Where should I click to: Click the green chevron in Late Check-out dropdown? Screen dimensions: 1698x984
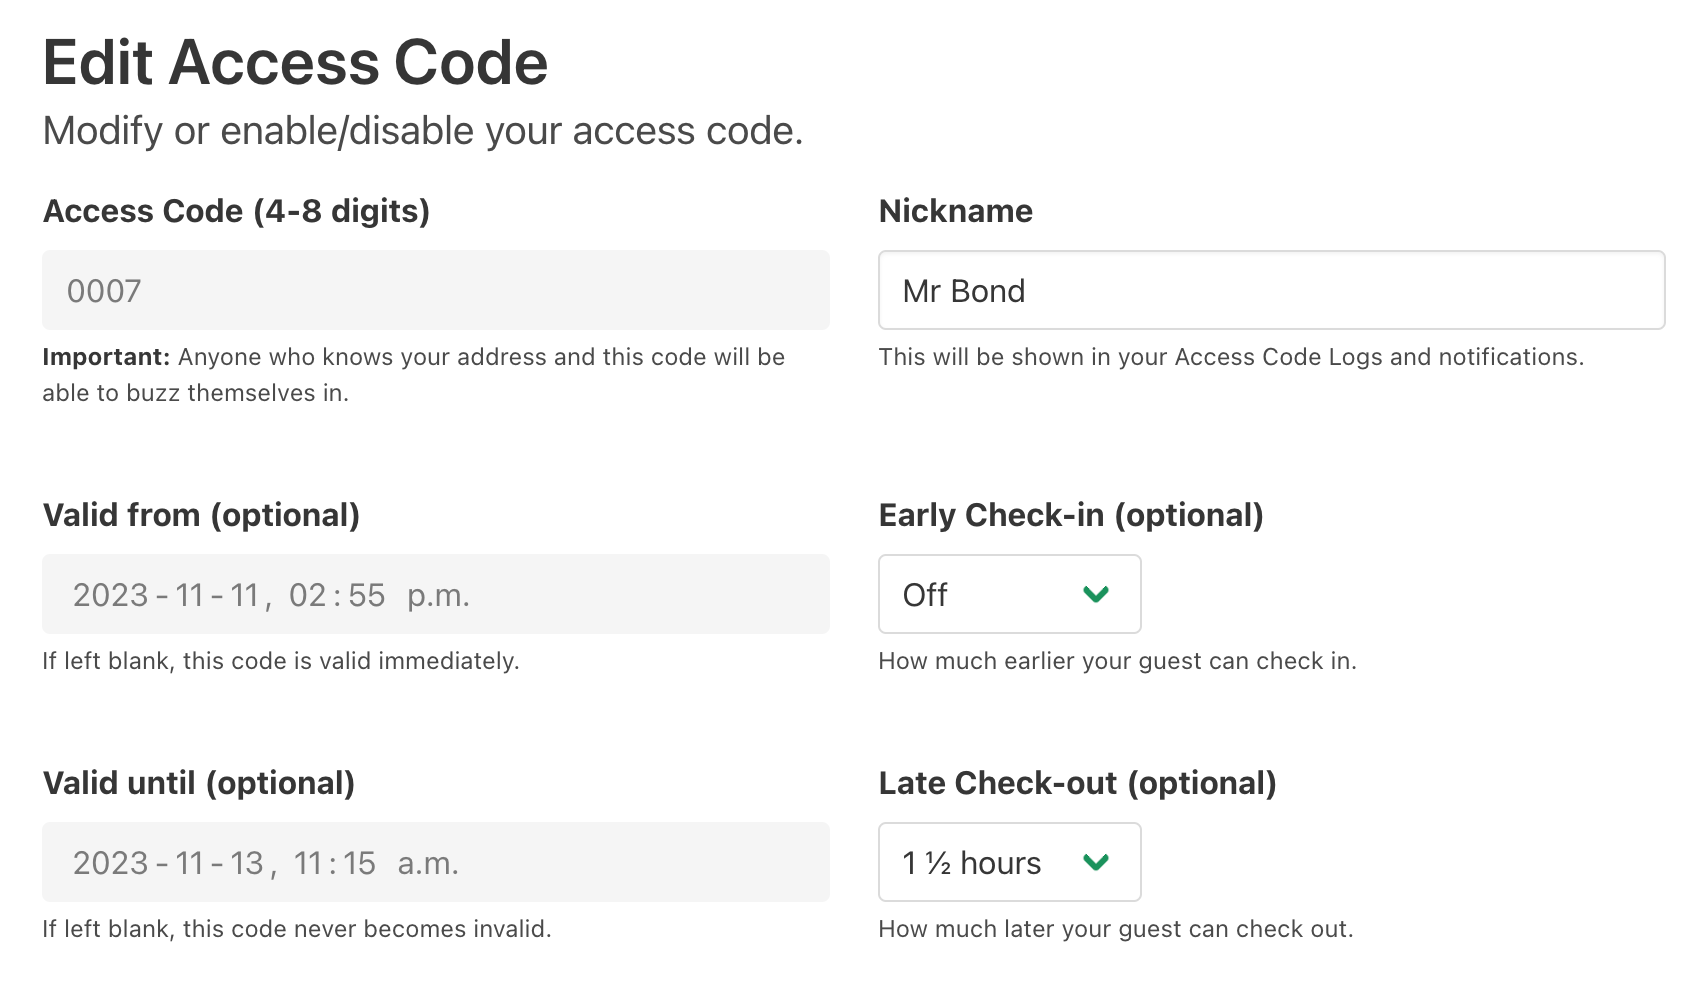[x=1096, y=863]
